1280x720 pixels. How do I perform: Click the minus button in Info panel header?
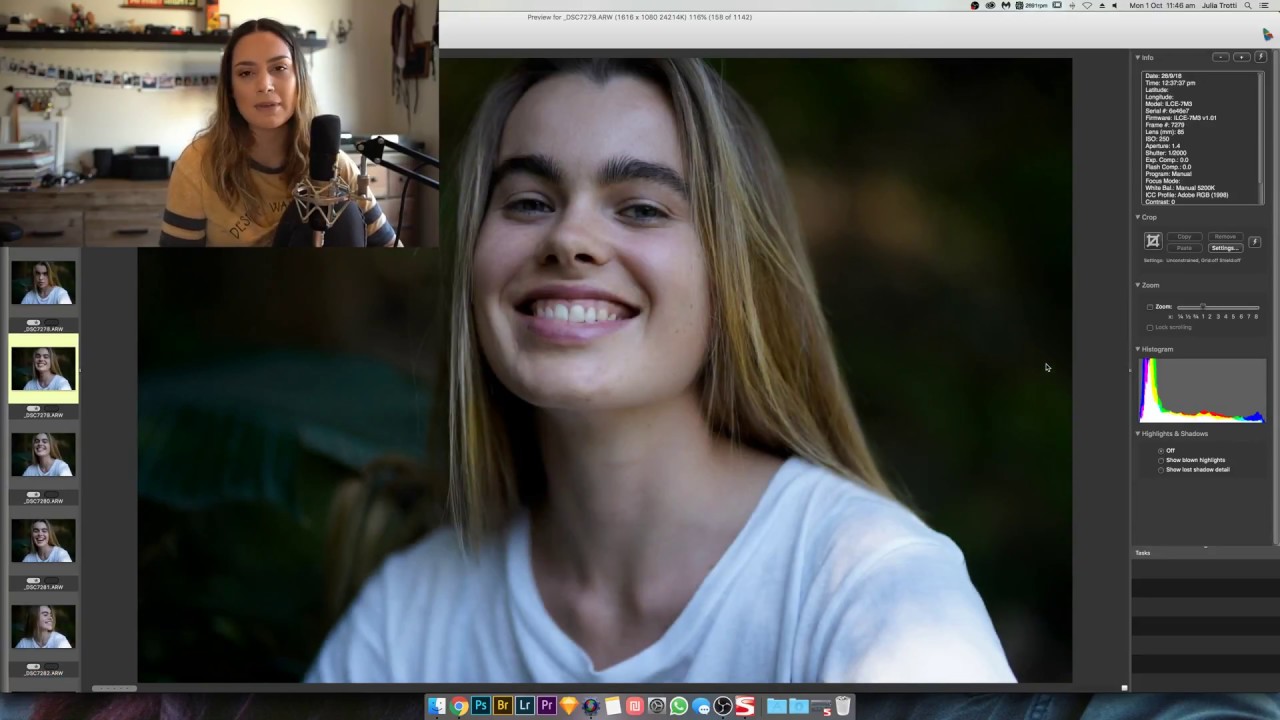pos(1221,57)
